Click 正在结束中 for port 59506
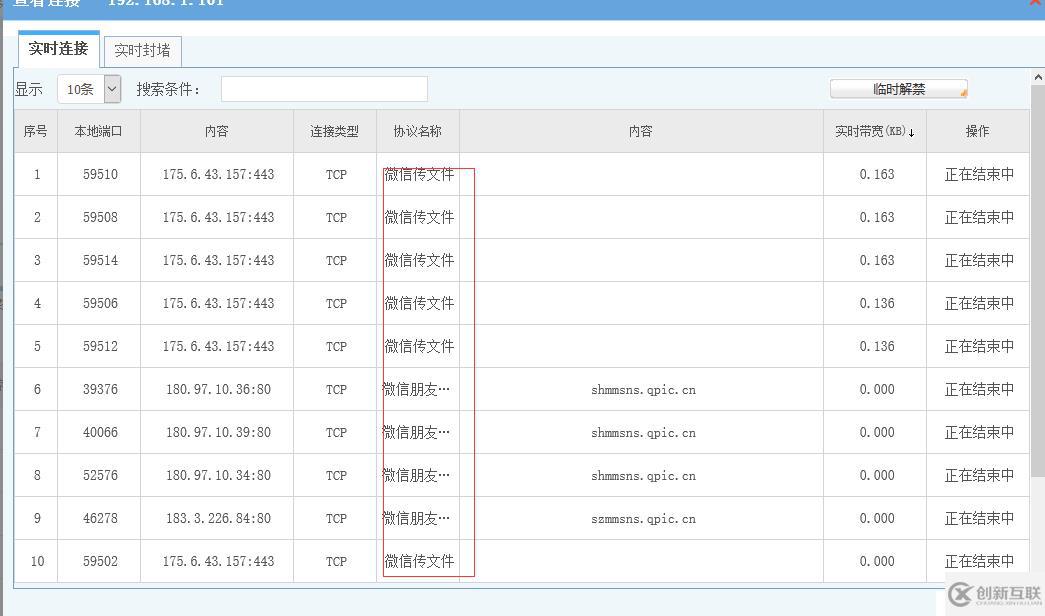The height and width of the screenshot is (616, 1045). coord(979,303)
